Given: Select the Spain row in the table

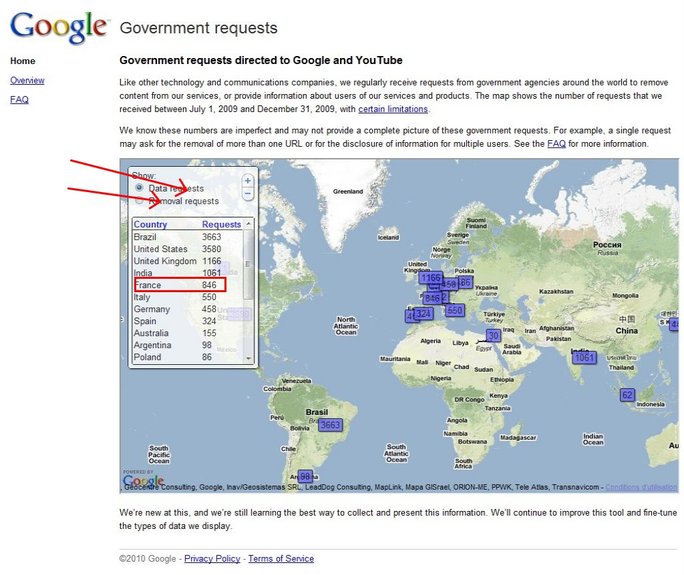Looking at the screenshot, I should 188,321.
